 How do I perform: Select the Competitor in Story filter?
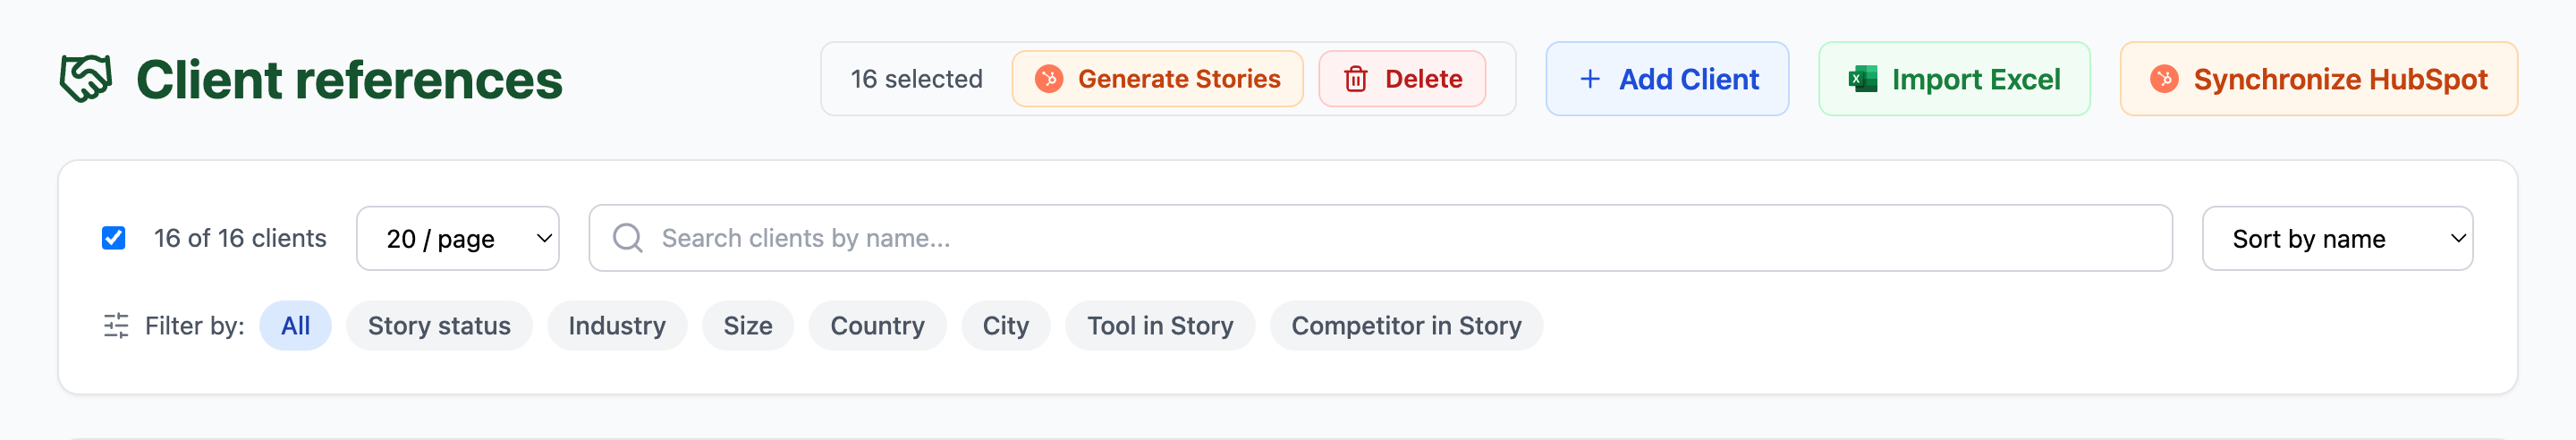coord(1406,326)
